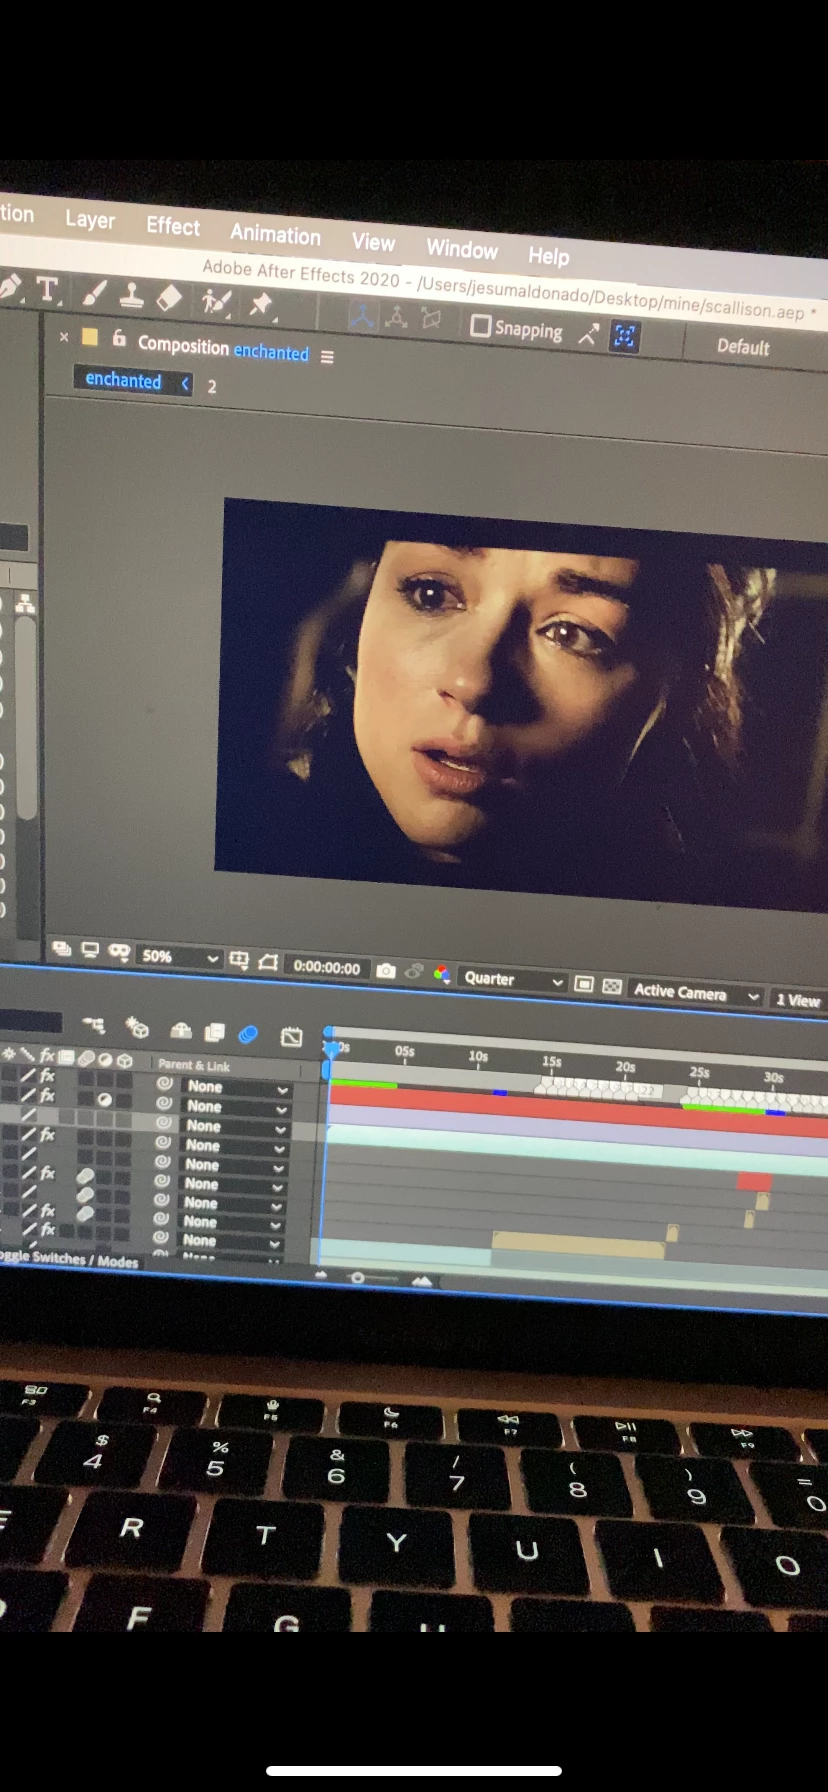The width and height of the screenshot is (828, 1792).
Task: Toggle Hide Shy Layers switch in timeline
Action: pyautogui.click(x=181, y=1030)
